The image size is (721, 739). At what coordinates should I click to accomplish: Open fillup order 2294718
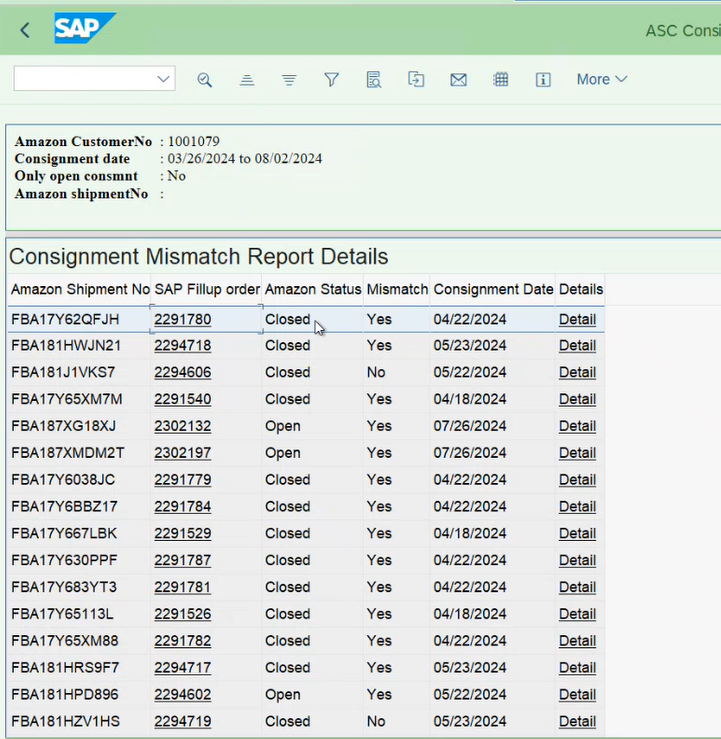point(182,345)
